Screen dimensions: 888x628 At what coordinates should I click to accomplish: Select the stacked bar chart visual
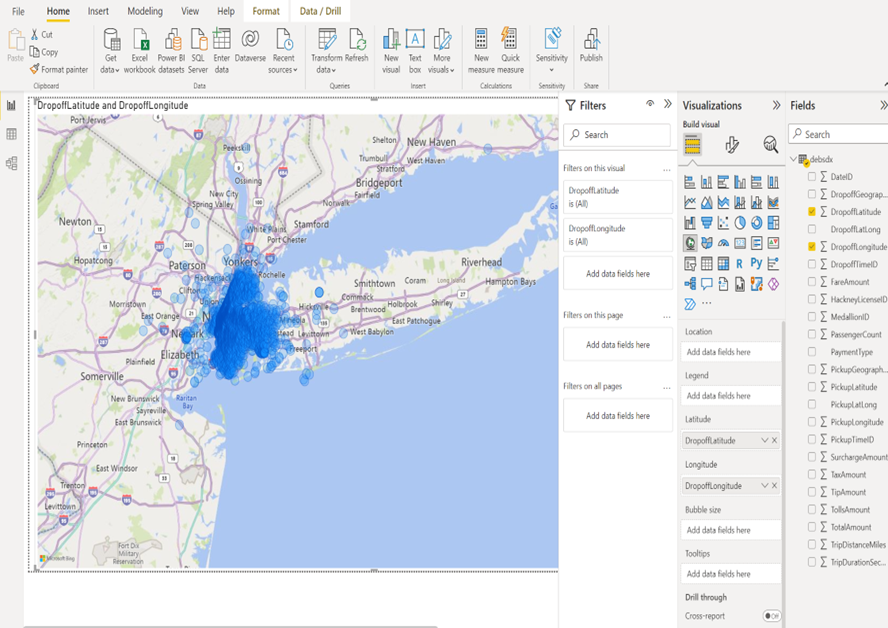690,182
